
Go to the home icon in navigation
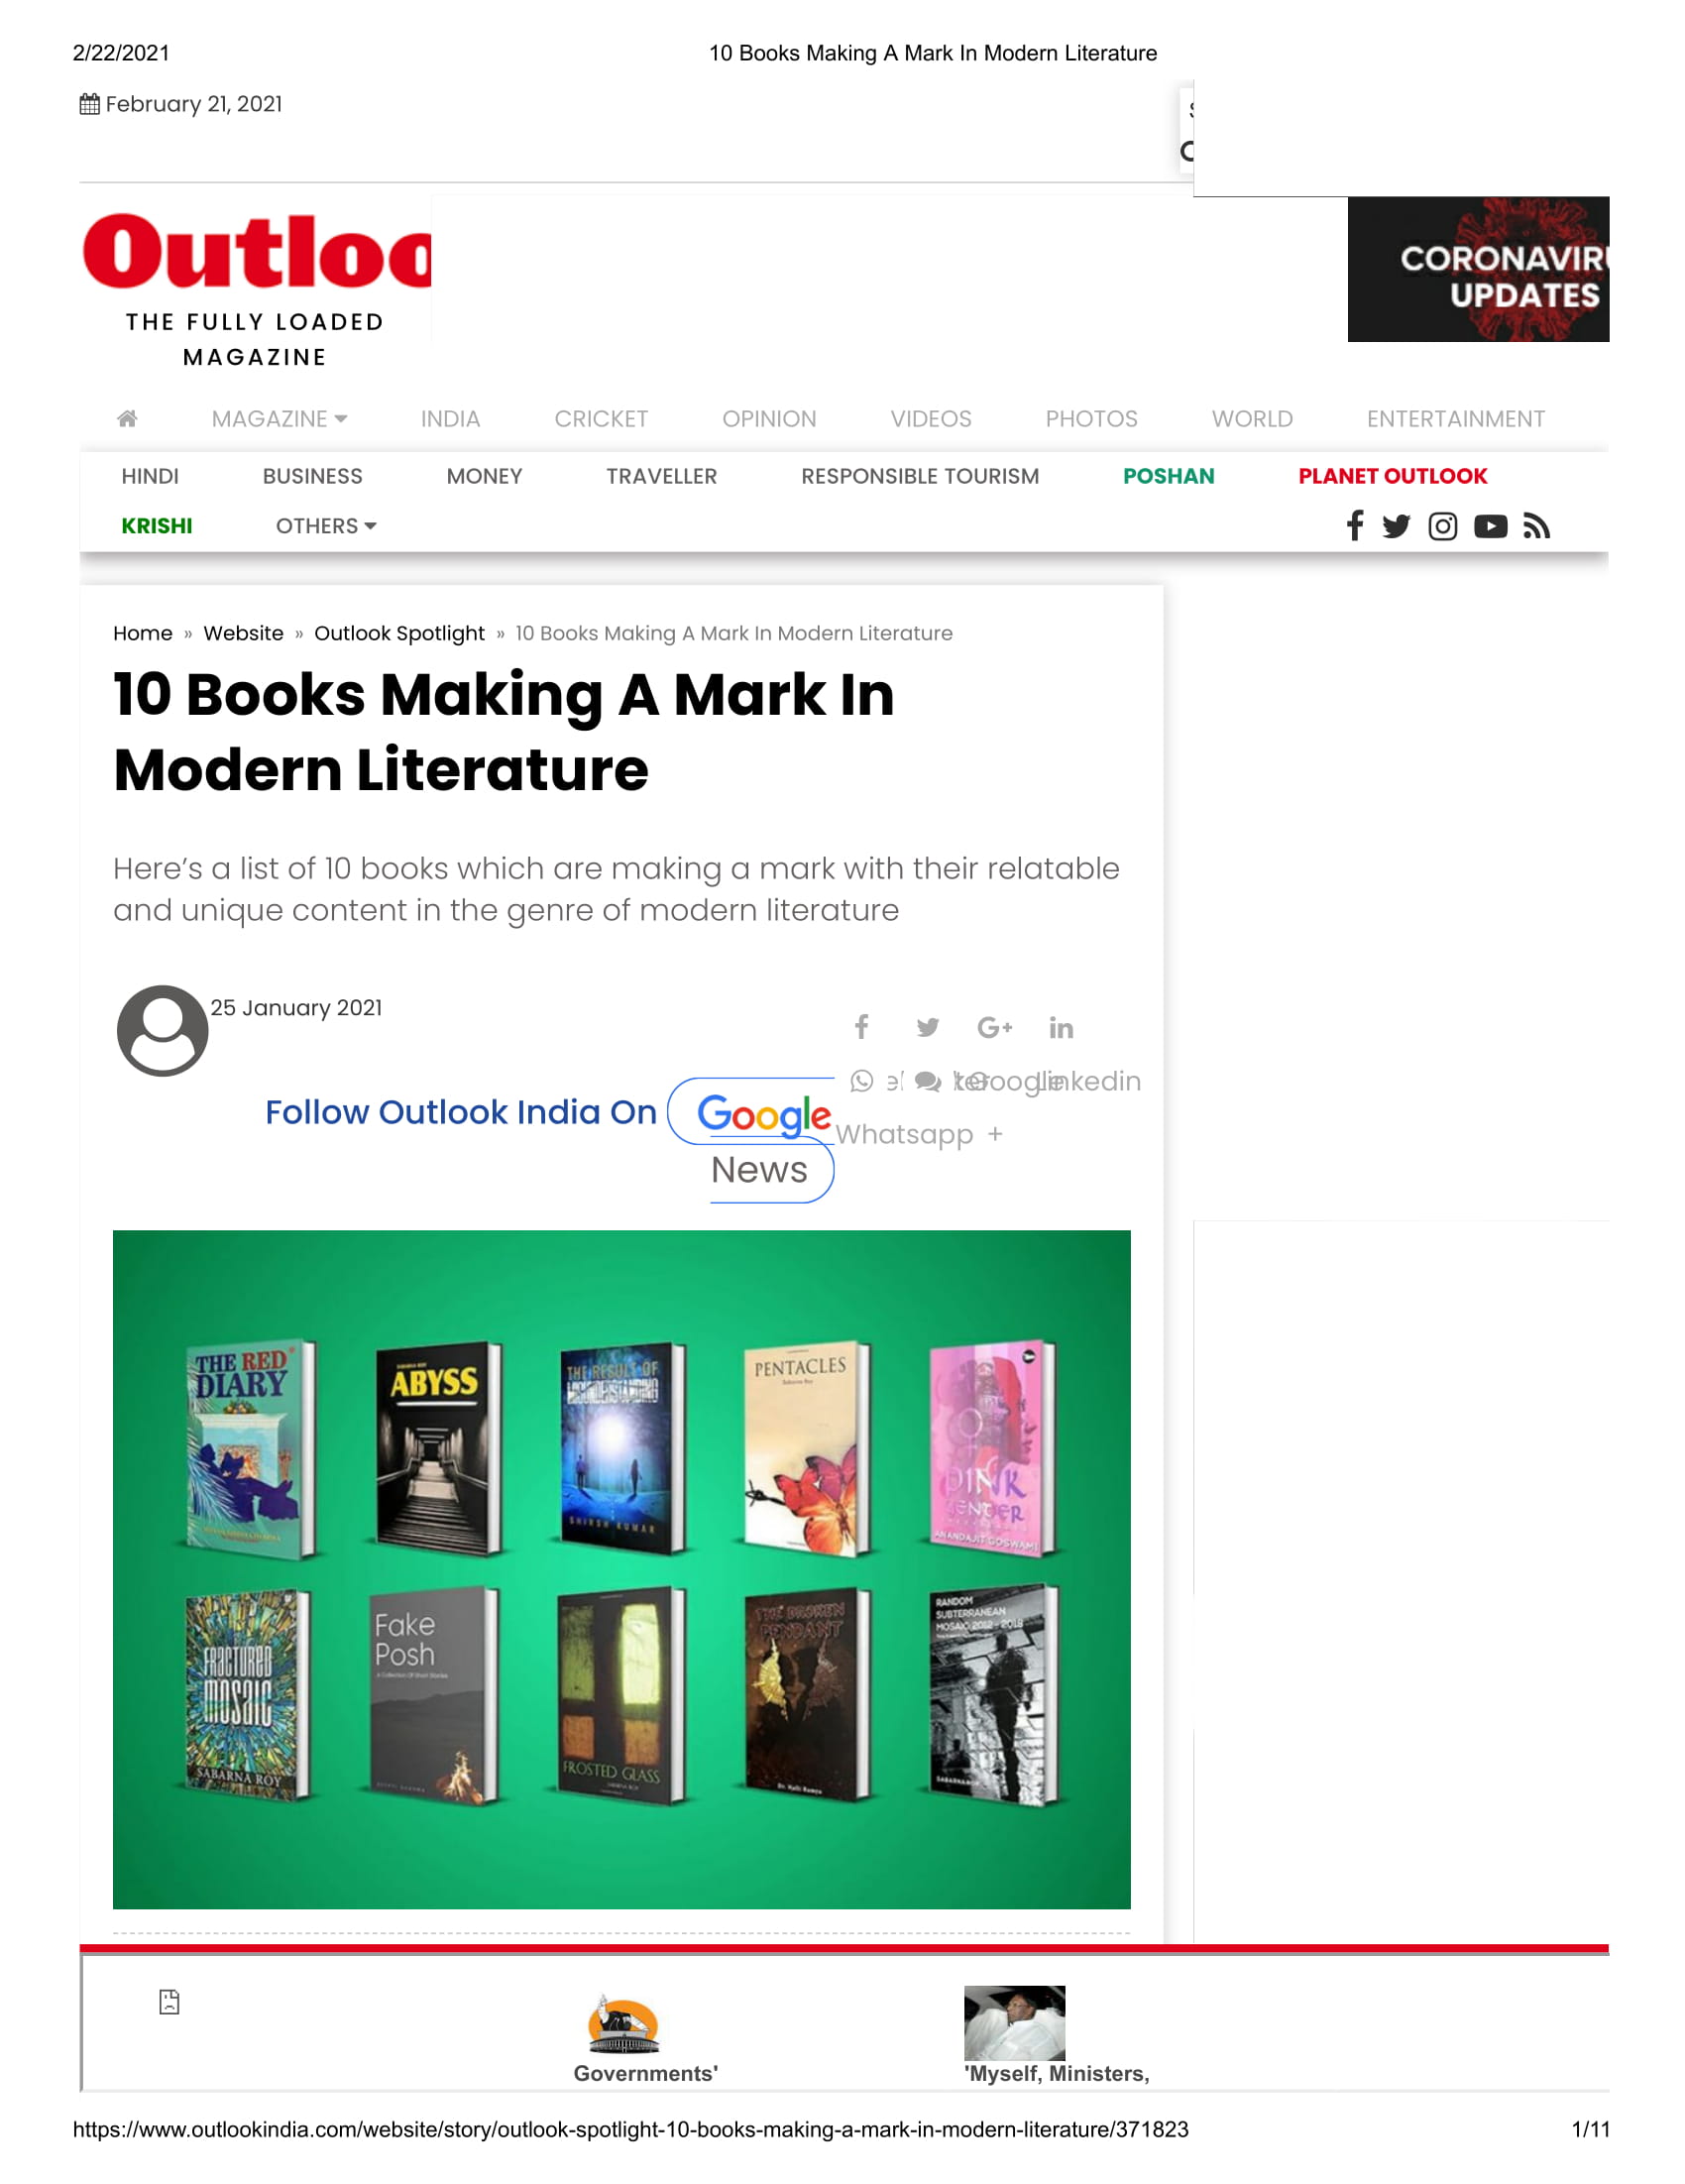tap(127, 418)
